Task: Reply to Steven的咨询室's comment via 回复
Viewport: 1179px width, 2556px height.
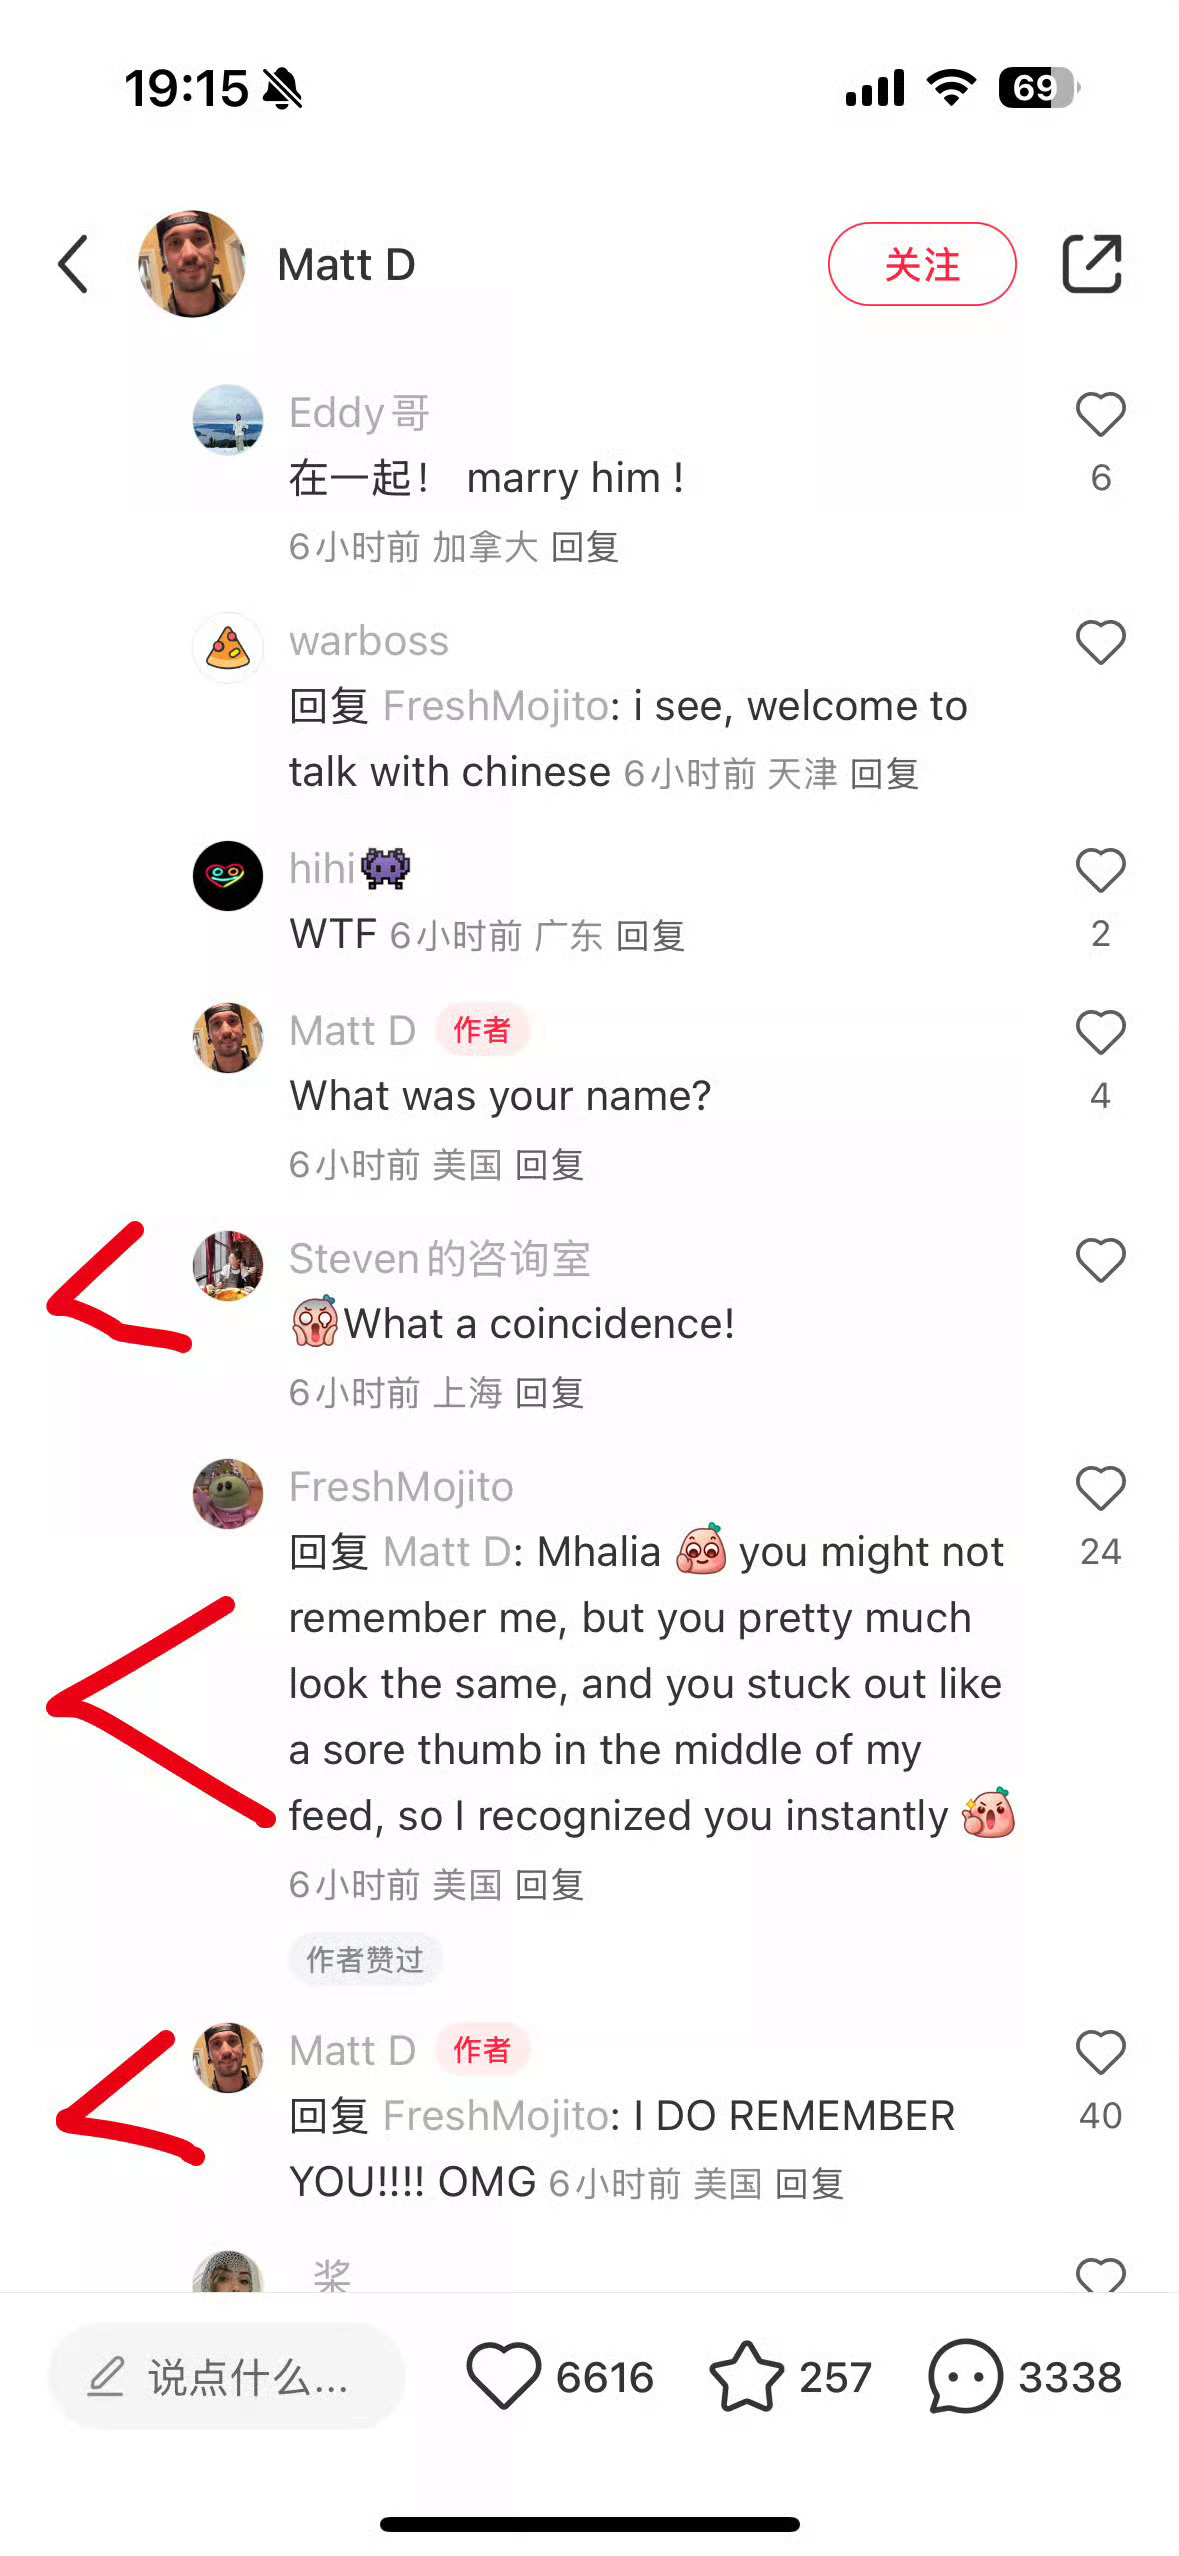Action: click(549, 1392)
